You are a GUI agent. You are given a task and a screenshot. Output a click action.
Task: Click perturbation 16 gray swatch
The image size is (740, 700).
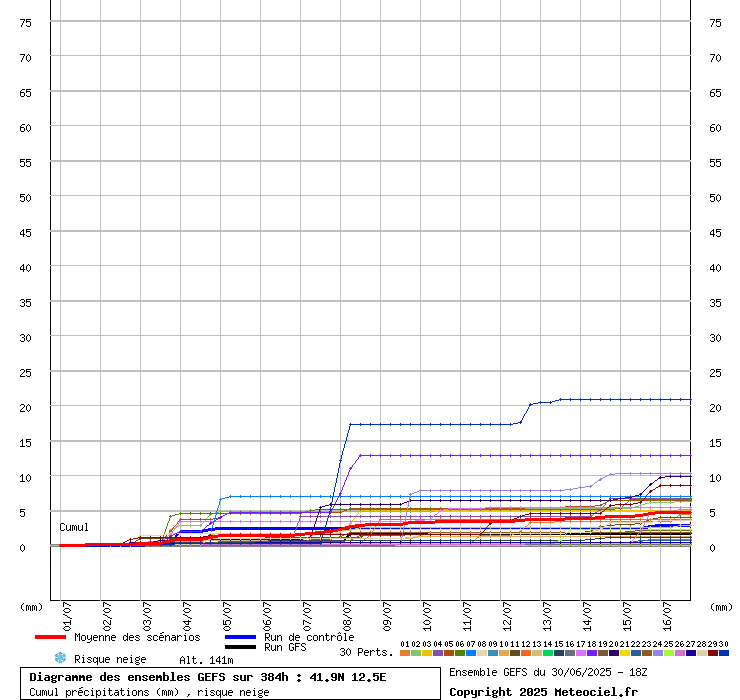pos(570,653)
